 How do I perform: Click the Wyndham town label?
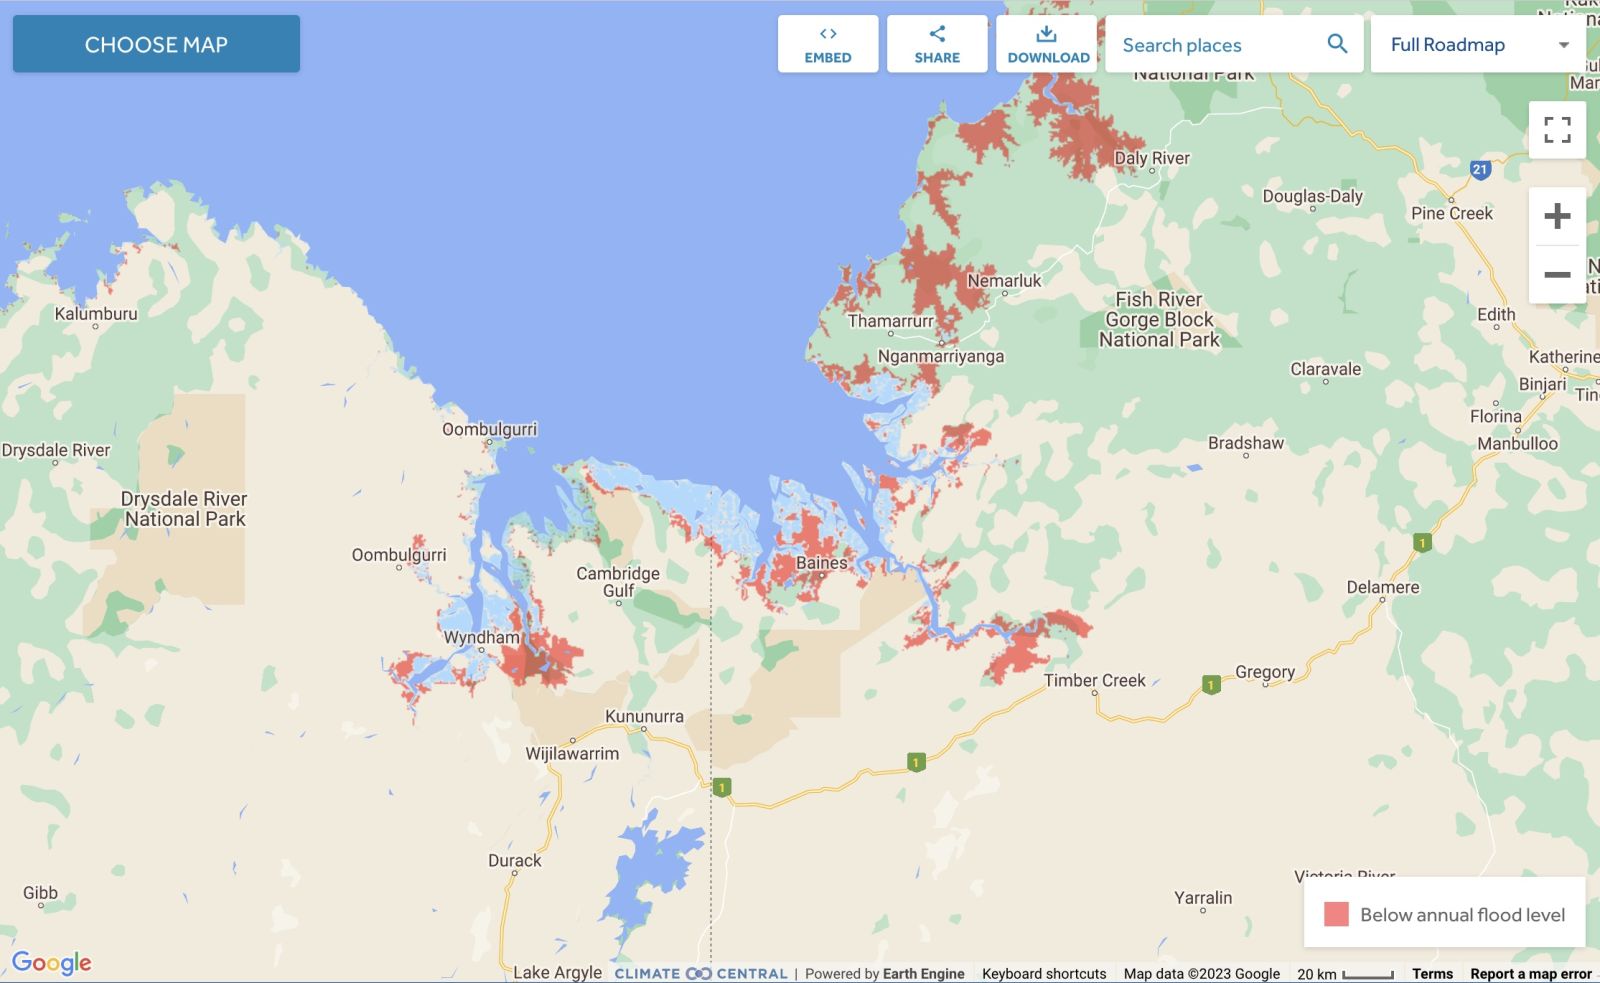(481, 637)
